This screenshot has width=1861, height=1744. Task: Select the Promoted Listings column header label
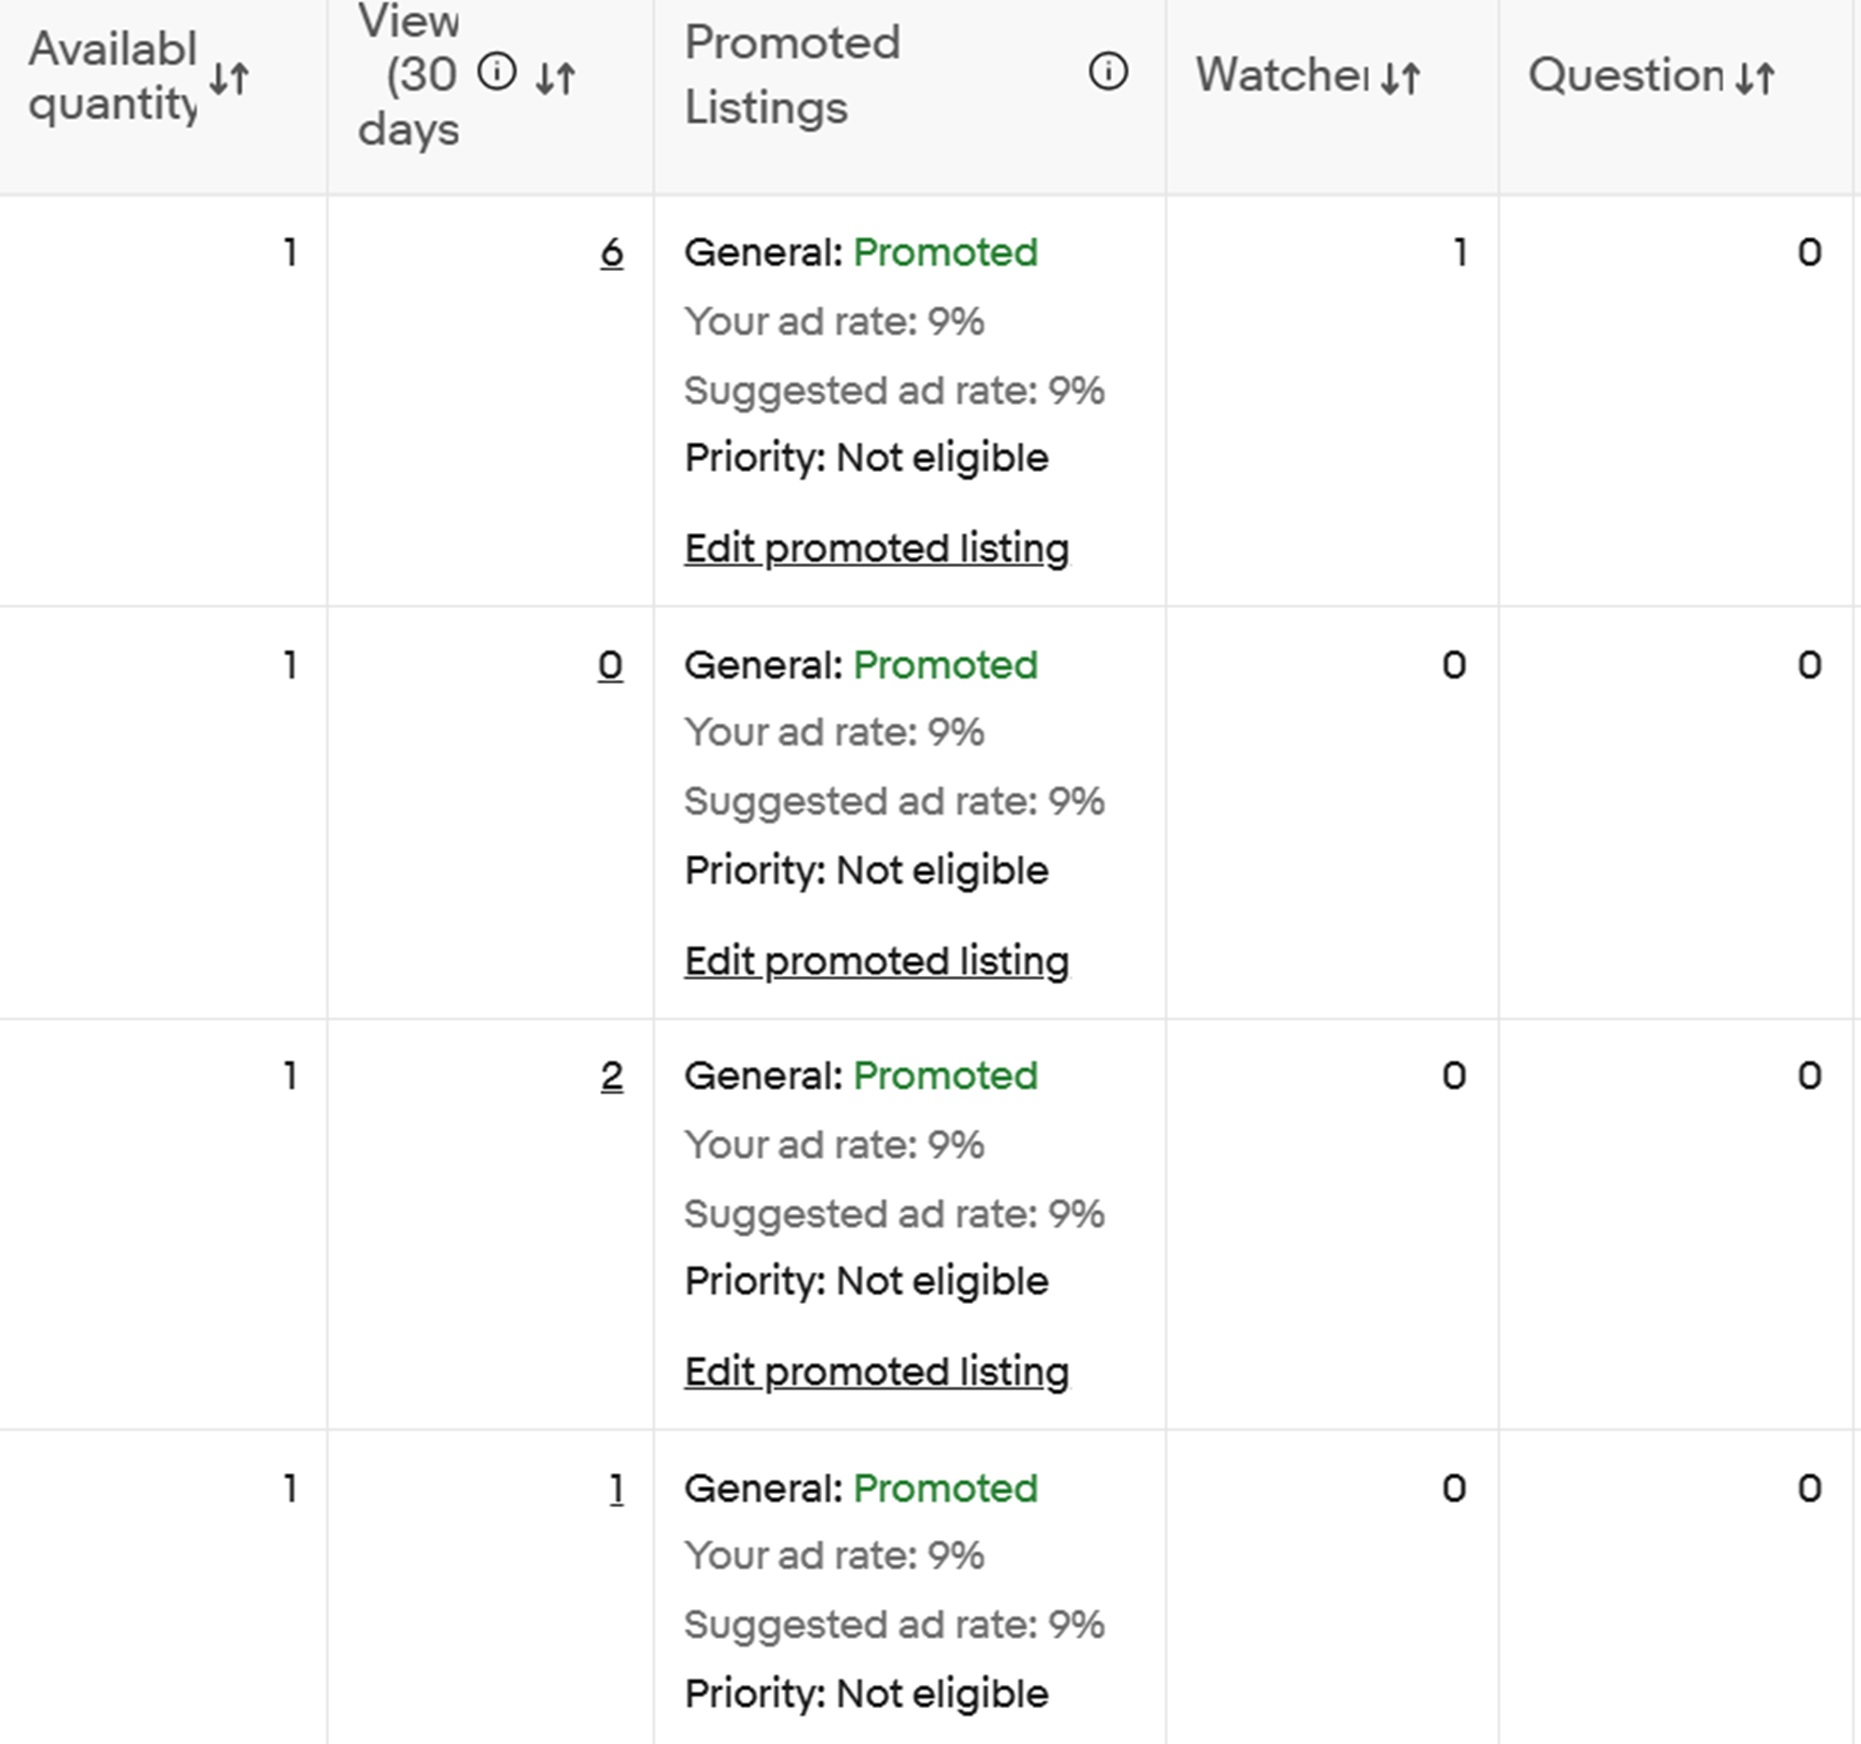(x=792, y=75)
